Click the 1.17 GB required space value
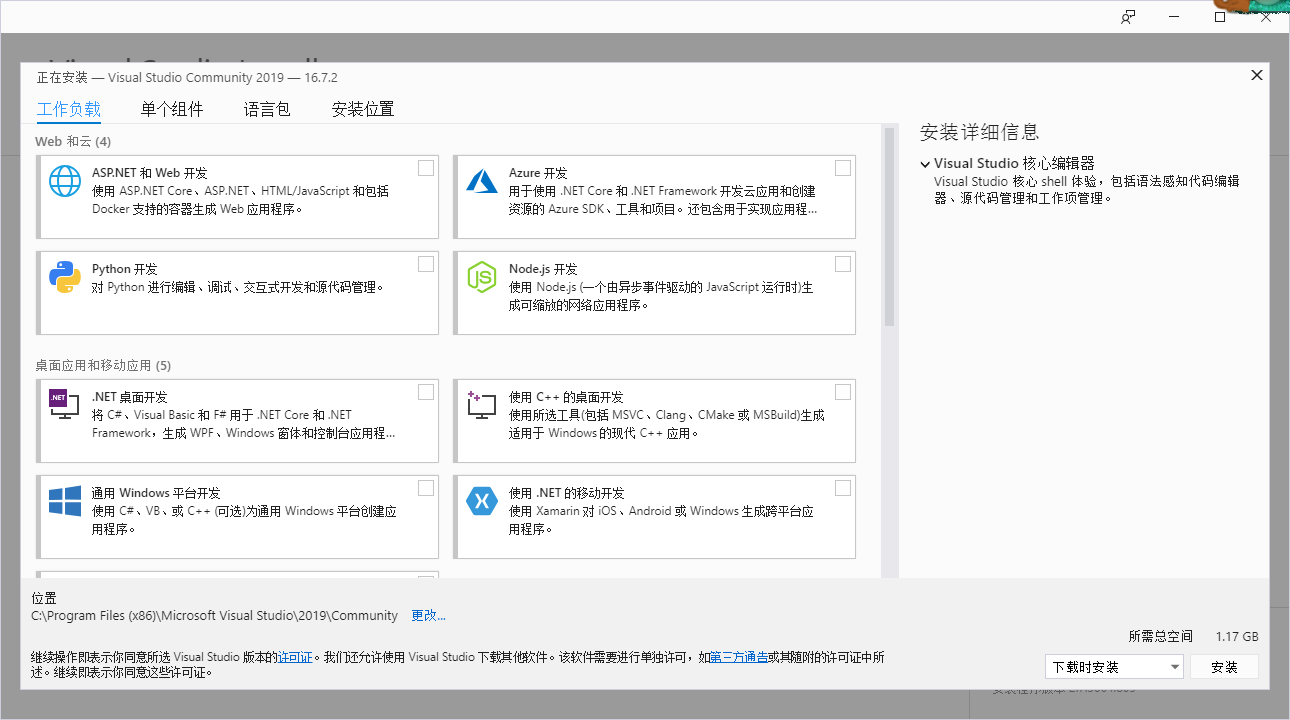Screen dimensions: 1290x720 tap(1237, 636)
